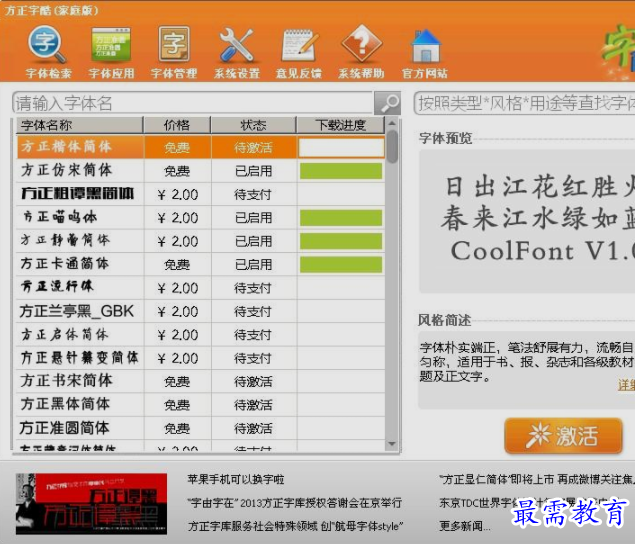Click the 详细 link in style description
The image size is (635, 544).
[x=626, y=385]
